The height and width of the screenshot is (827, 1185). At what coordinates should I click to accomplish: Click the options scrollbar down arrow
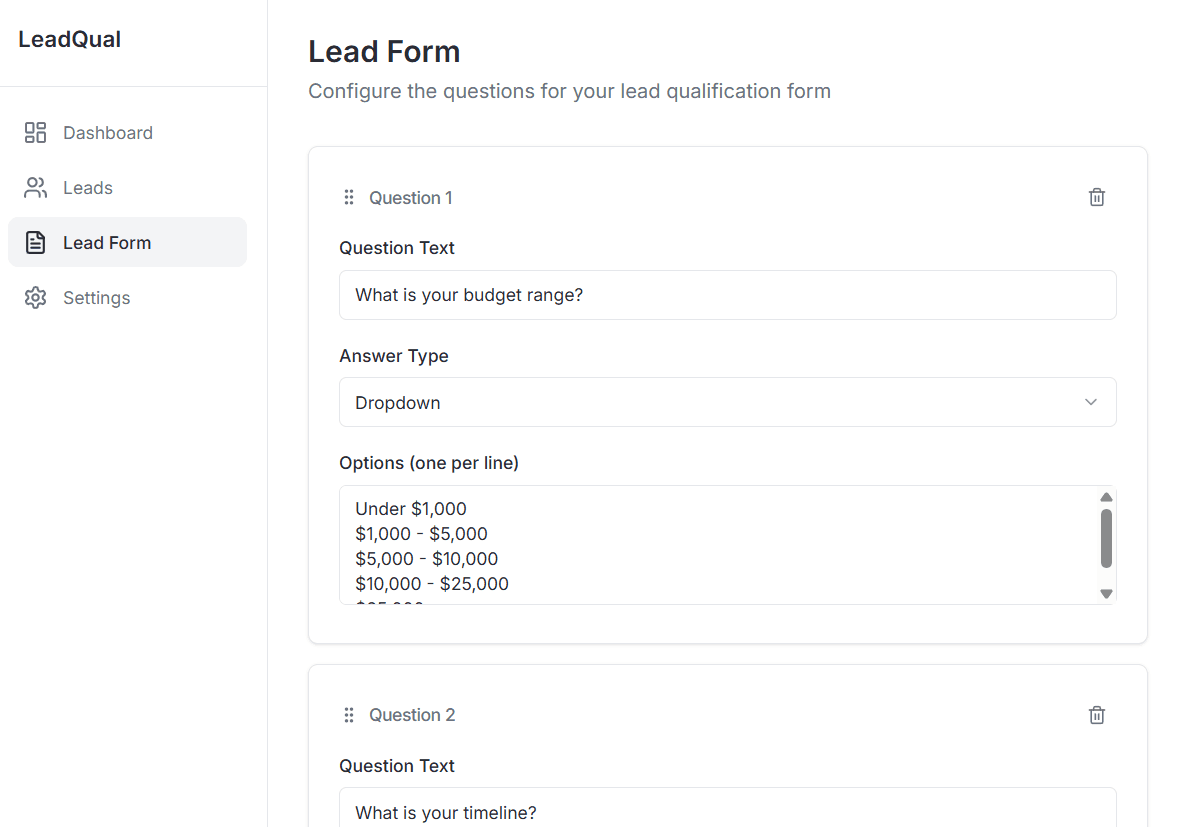coord(1106,594)
